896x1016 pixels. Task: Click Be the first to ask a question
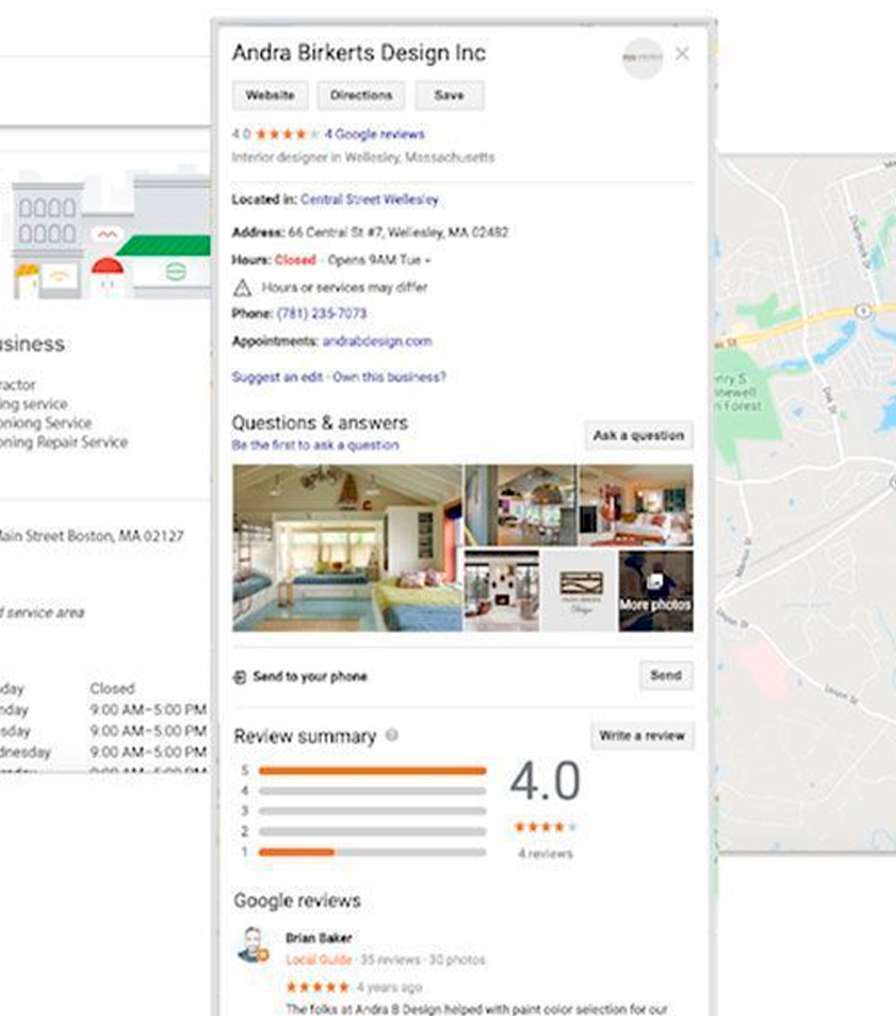[316, 445]
